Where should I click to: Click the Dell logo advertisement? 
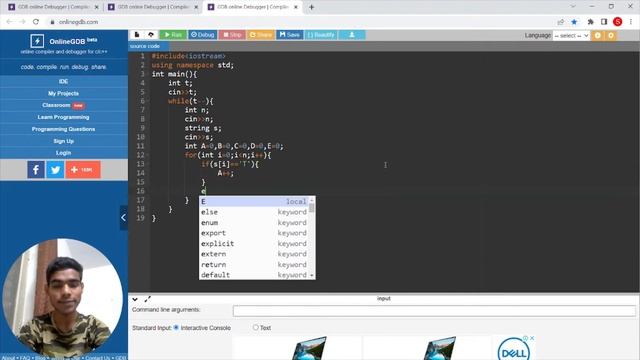513,350
